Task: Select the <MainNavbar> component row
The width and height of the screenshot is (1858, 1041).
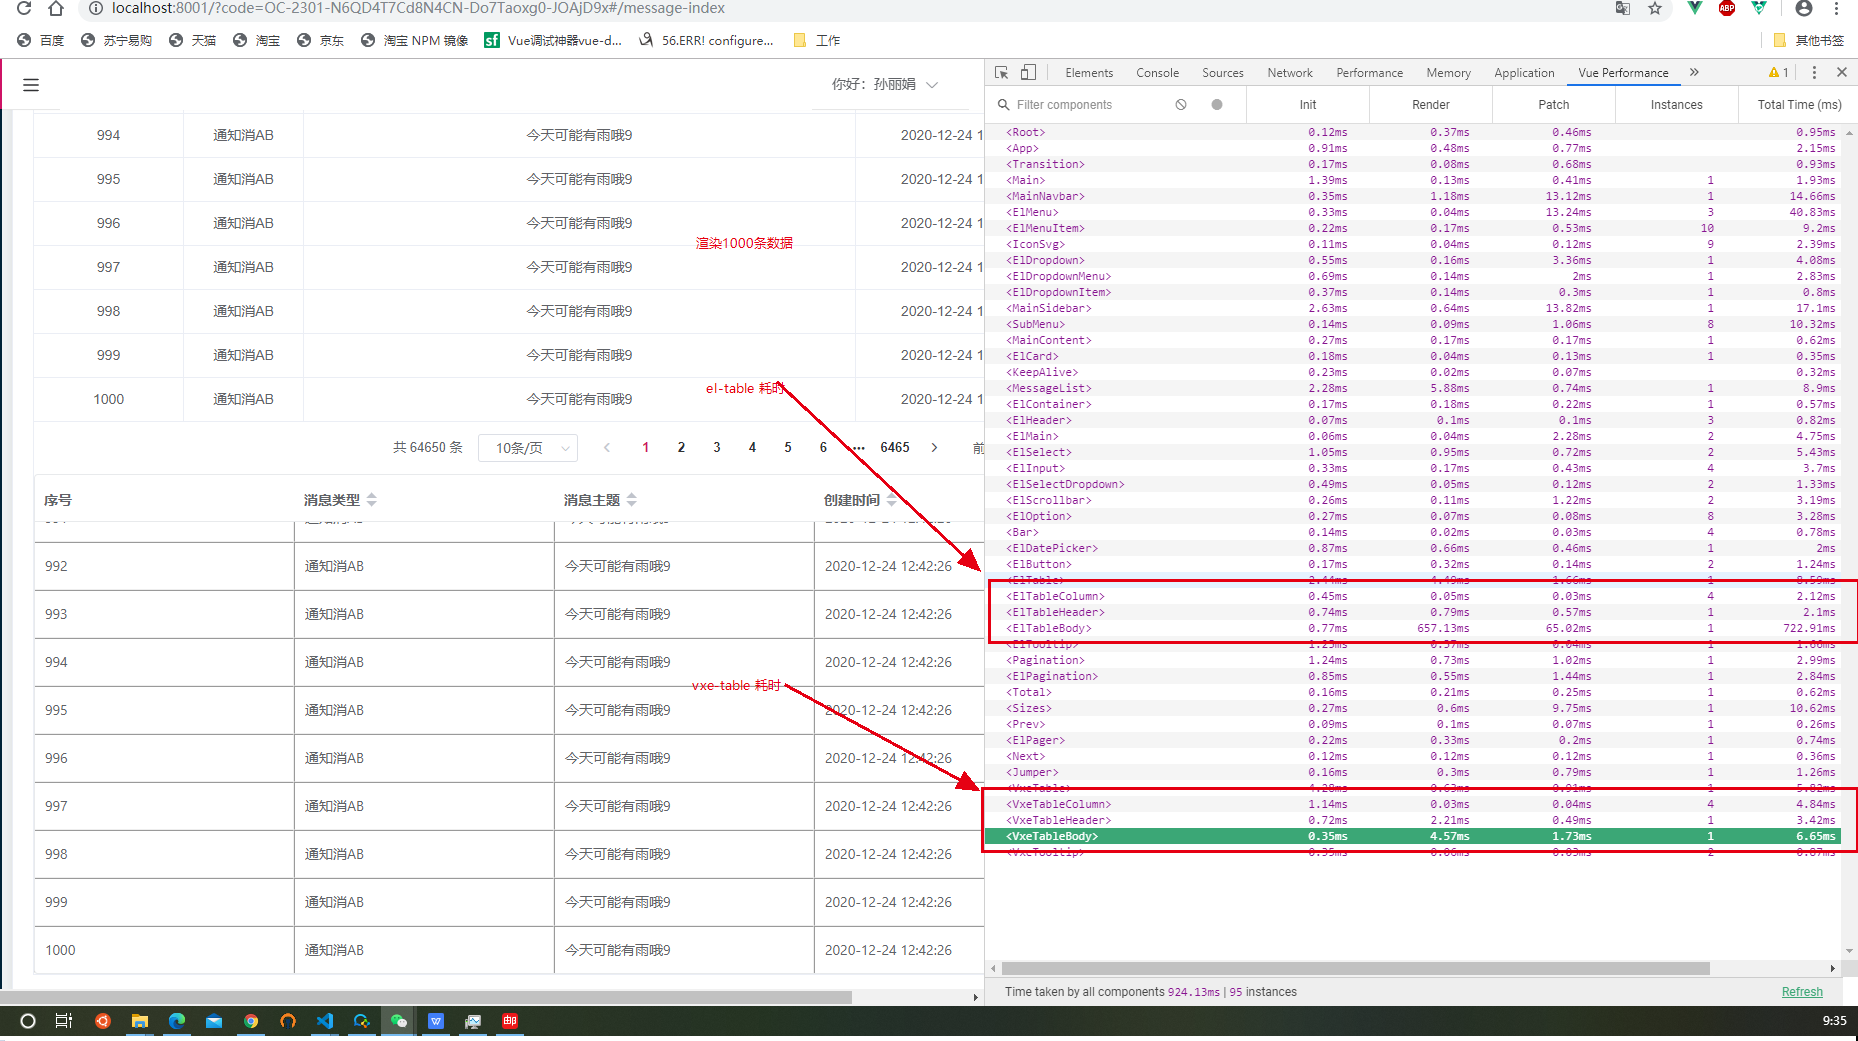Action: click(x=1413, y=196)
